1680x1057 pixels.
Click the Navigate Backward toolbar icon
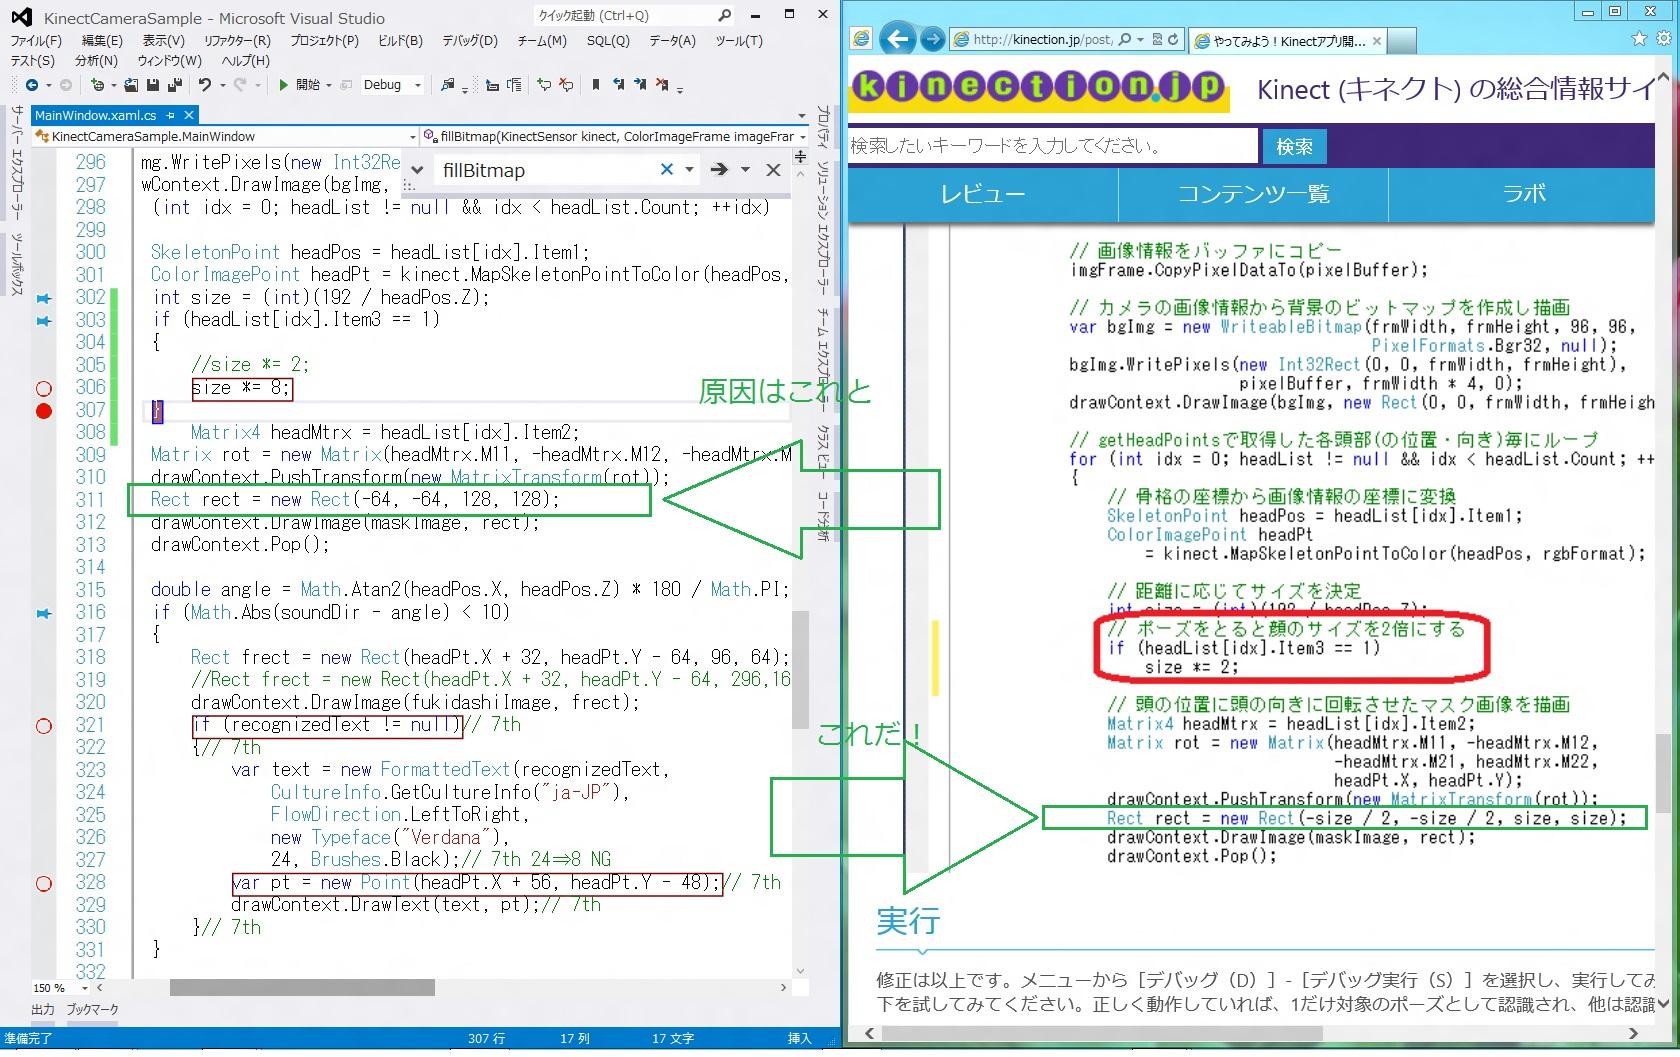point(32,85)
